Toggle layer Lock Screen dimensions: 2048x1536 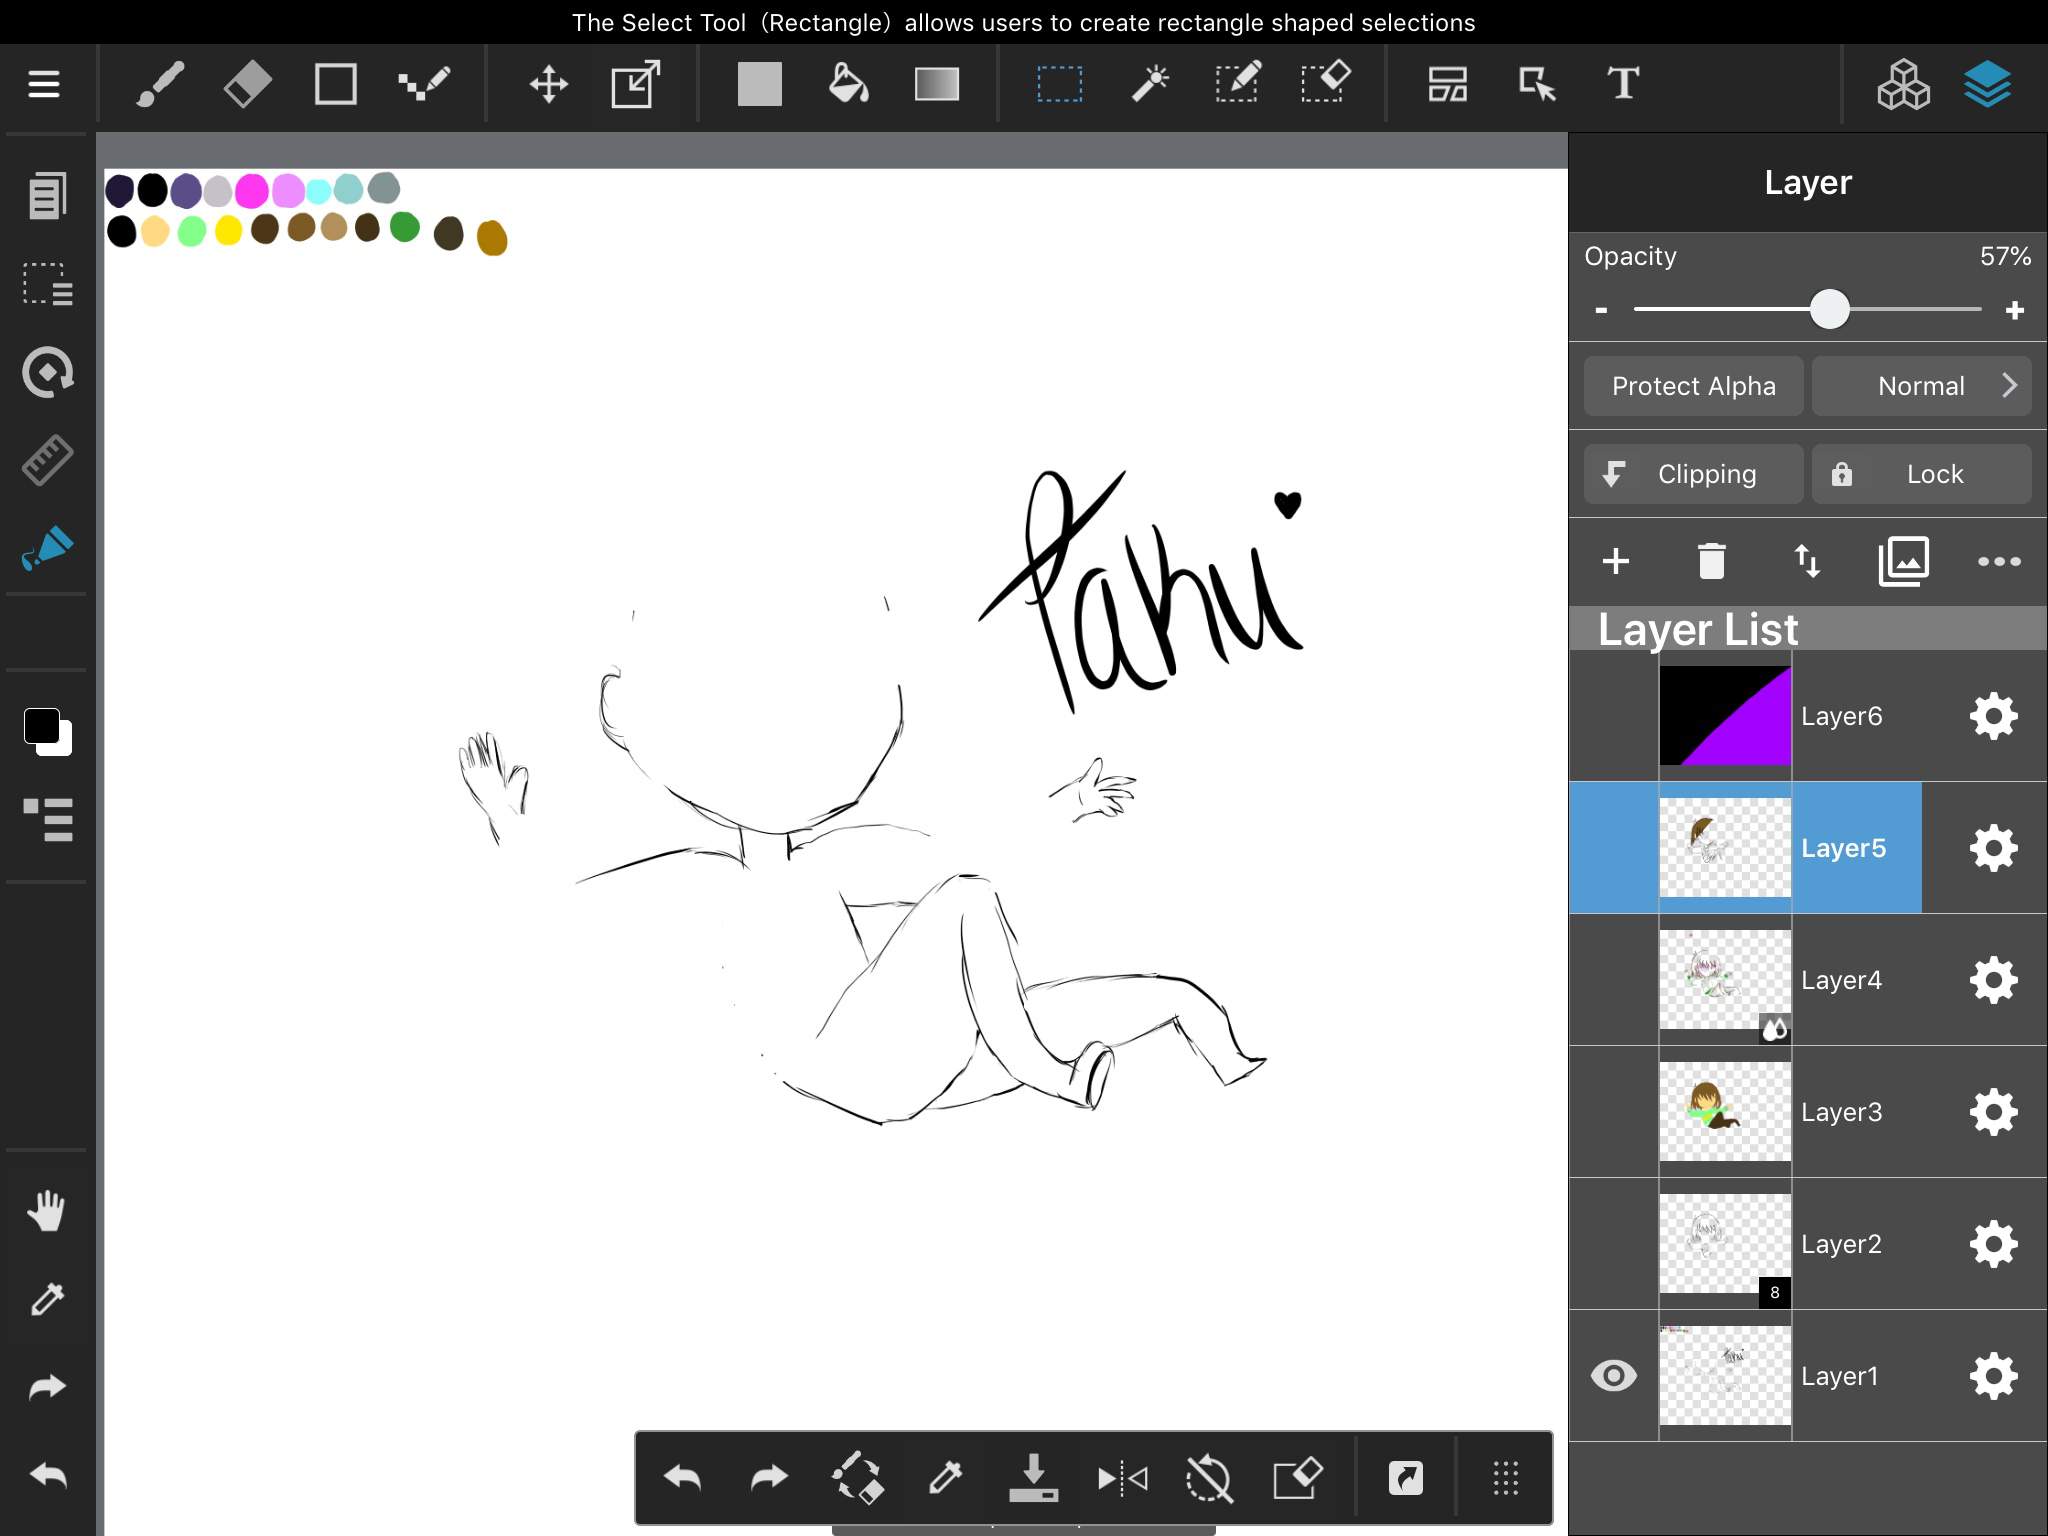coord(1921,474)
